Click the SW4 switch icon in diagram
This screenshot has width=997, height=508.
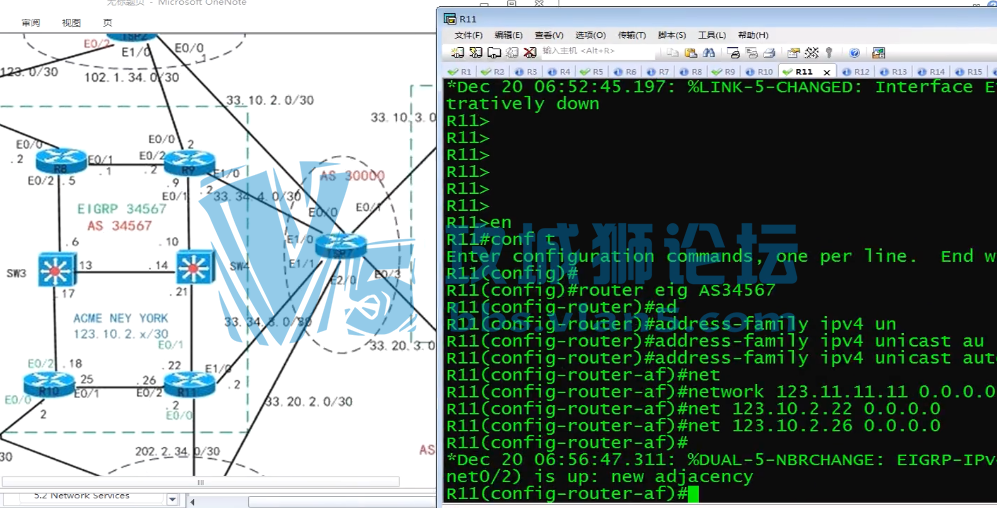click(195, 268)
